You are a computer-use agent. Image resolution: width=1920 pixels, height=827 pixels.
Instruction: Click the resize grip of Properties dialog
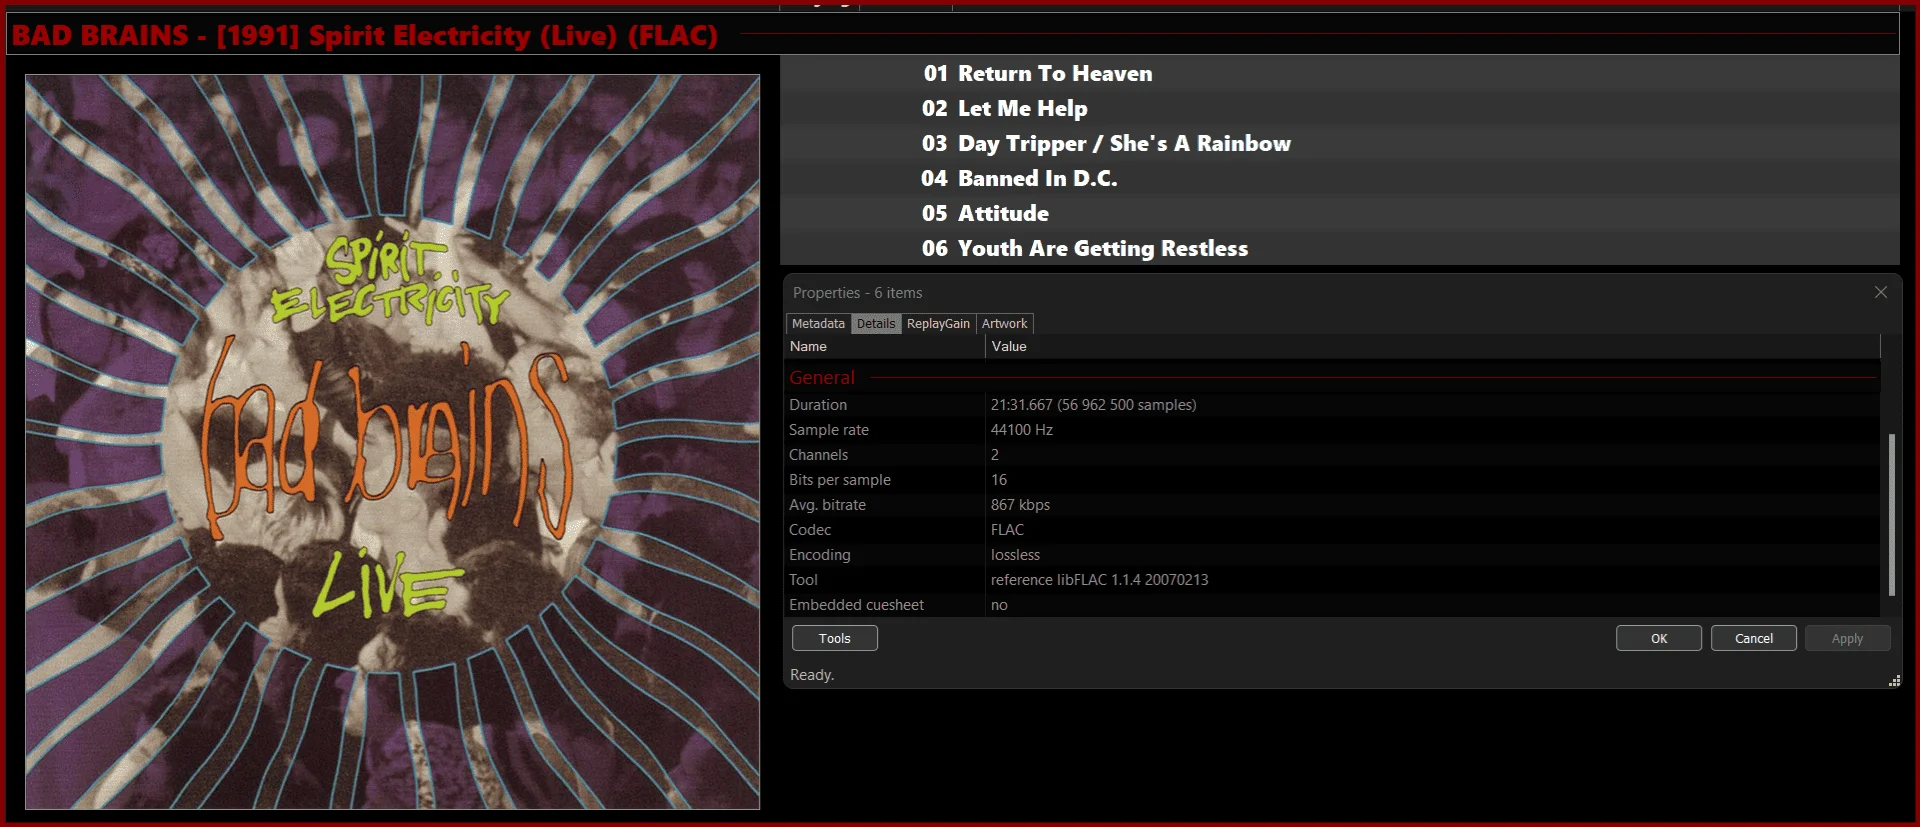pyautogui.click(x=1894, y=681)
